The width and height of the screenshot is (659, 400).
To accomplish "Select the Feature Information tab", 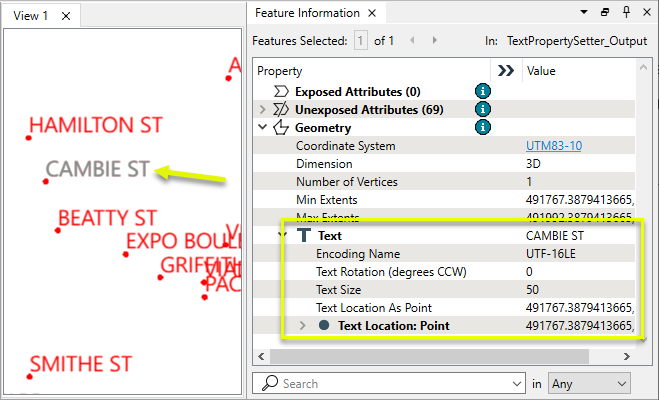I will (307, 13).
